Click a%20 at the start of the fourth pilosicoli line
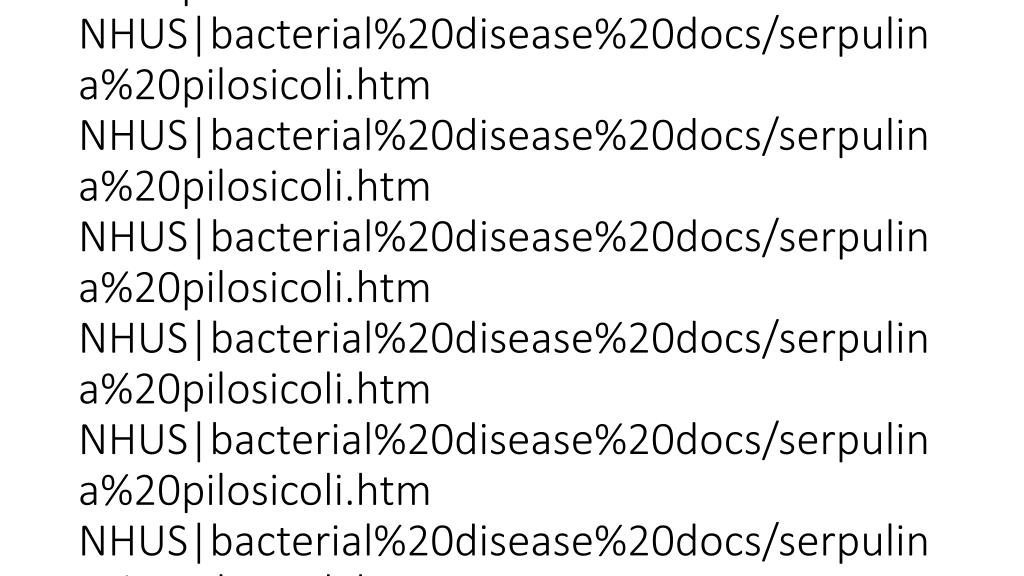Image resolution: width=1024 pixels, height=576 pixels. click(127, 391)
